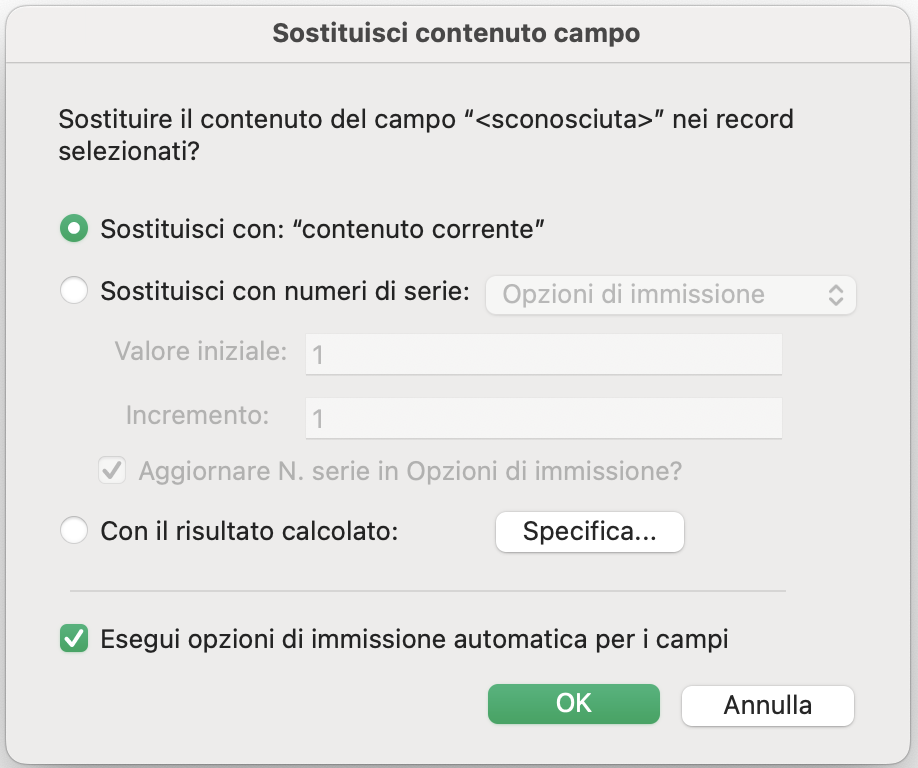Cancel the dialog with the Annulla button
Viewport: 918px width, 768px height.
768,705
